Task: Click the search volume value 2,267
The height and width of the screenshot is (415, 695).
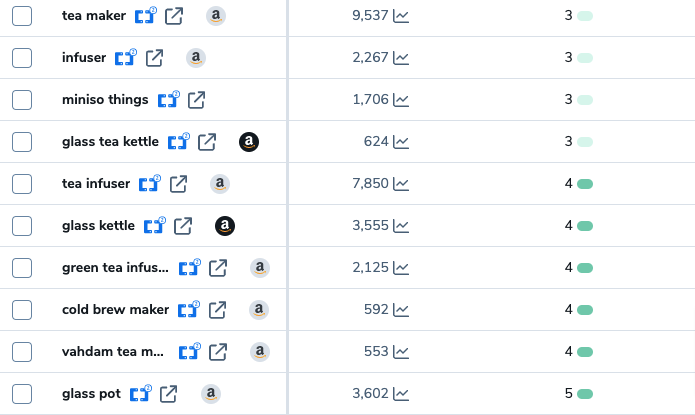Action: coord(370,58)
